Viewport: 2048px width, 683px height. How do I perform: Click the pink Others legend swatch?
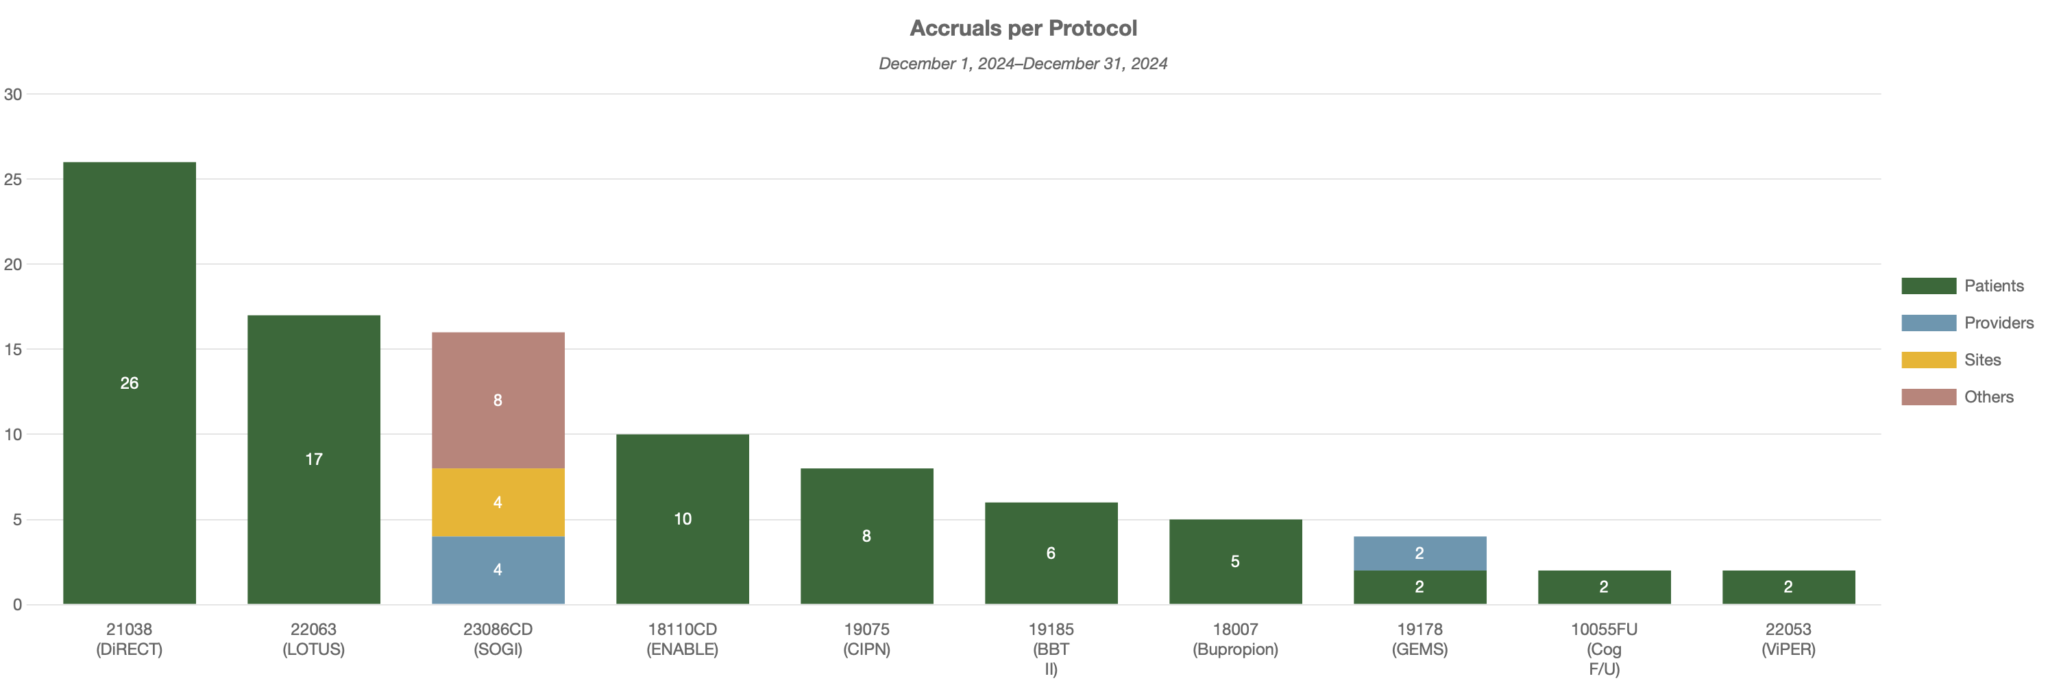pos(1928,397)
